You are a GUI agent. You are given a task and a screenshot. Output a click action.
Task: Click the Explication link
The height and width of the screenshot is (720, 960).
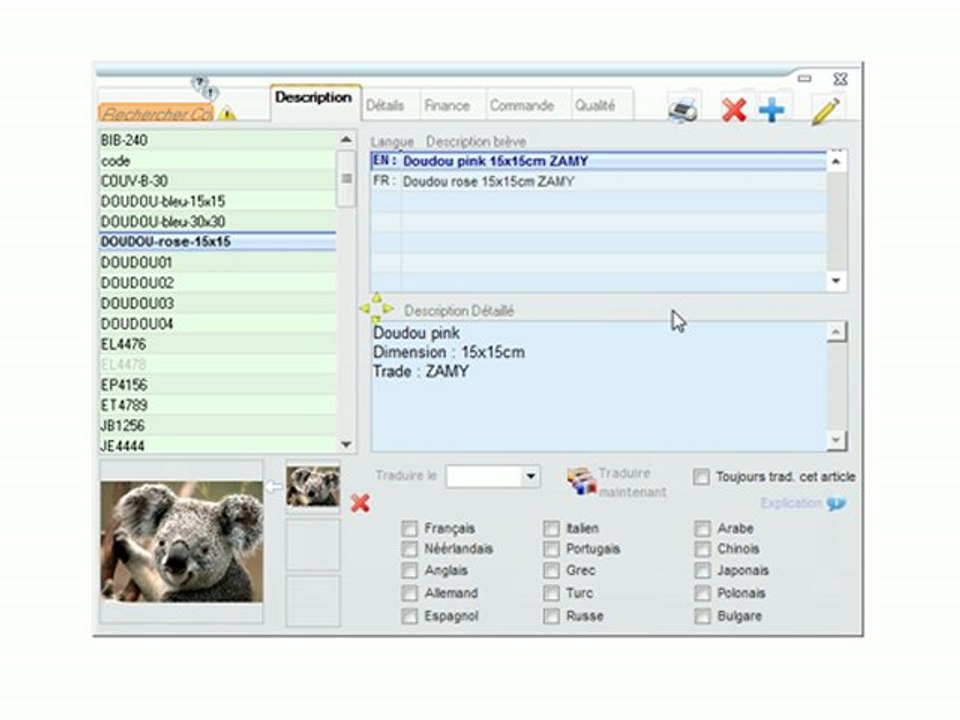(x=791, y=503)
